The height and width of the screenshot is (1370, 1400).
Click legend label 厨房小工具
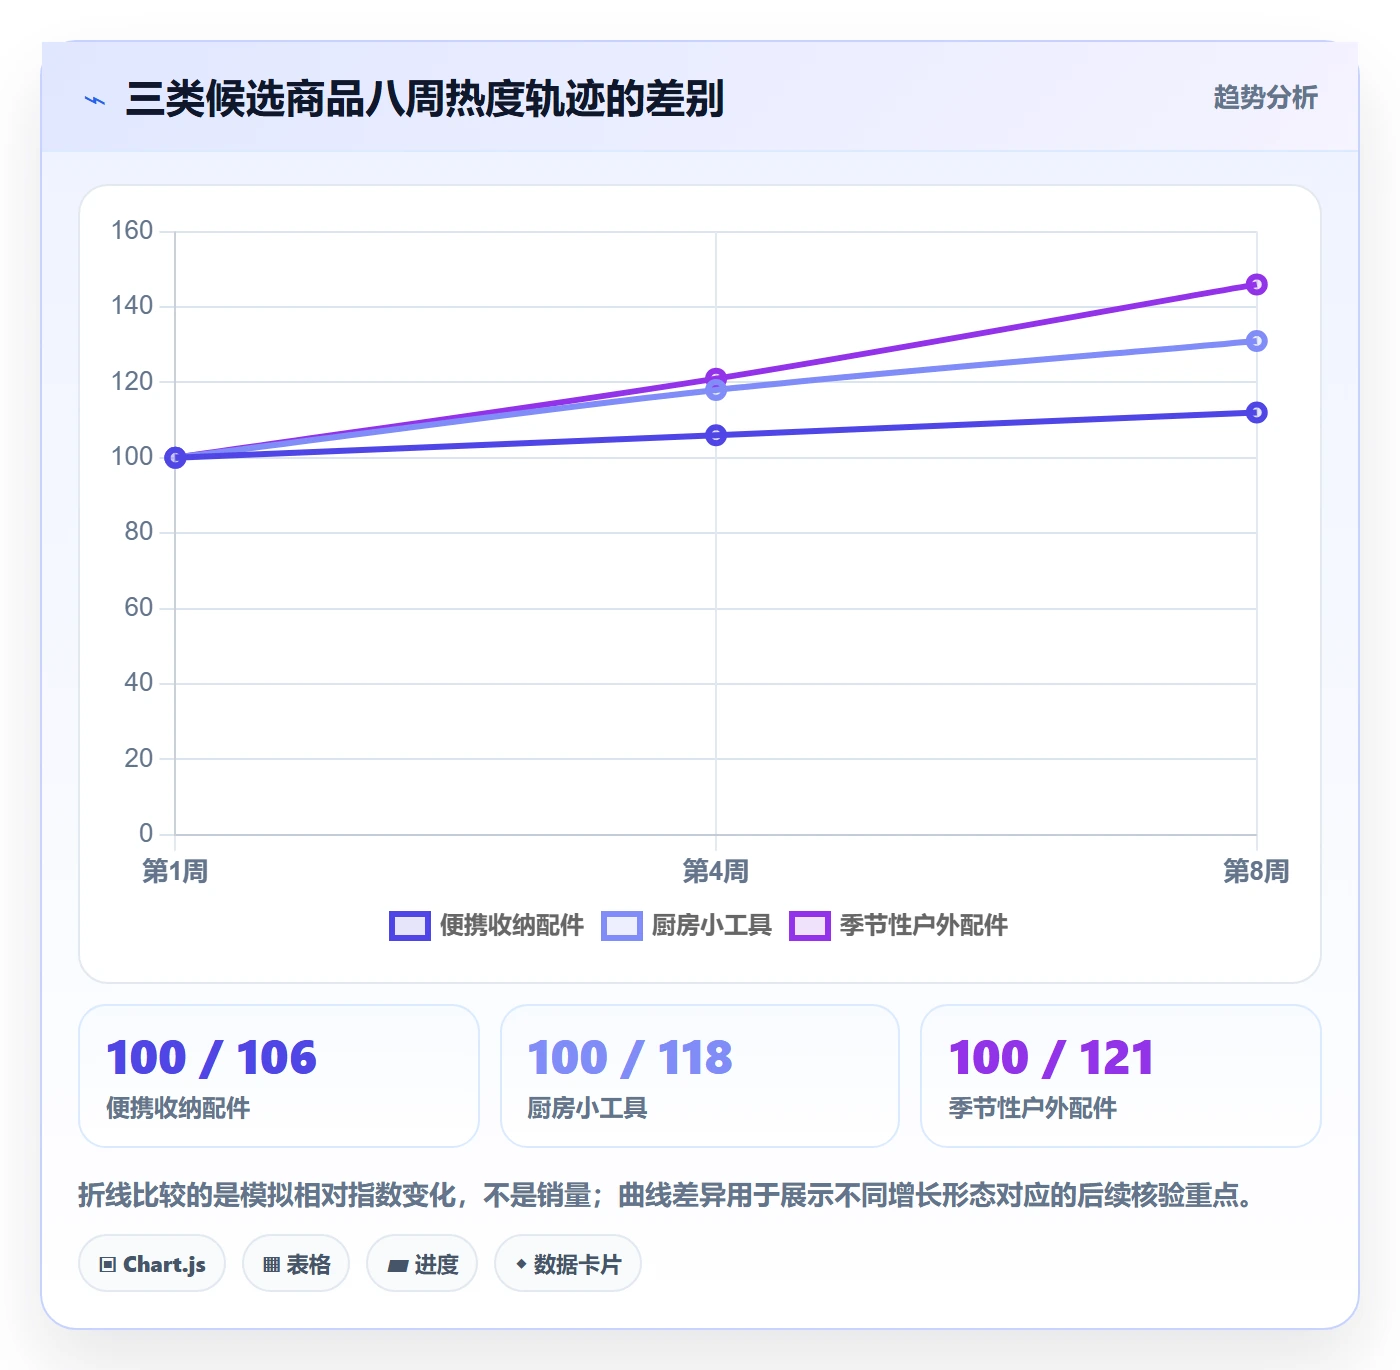pyautogui.click(x=712, y=926)
